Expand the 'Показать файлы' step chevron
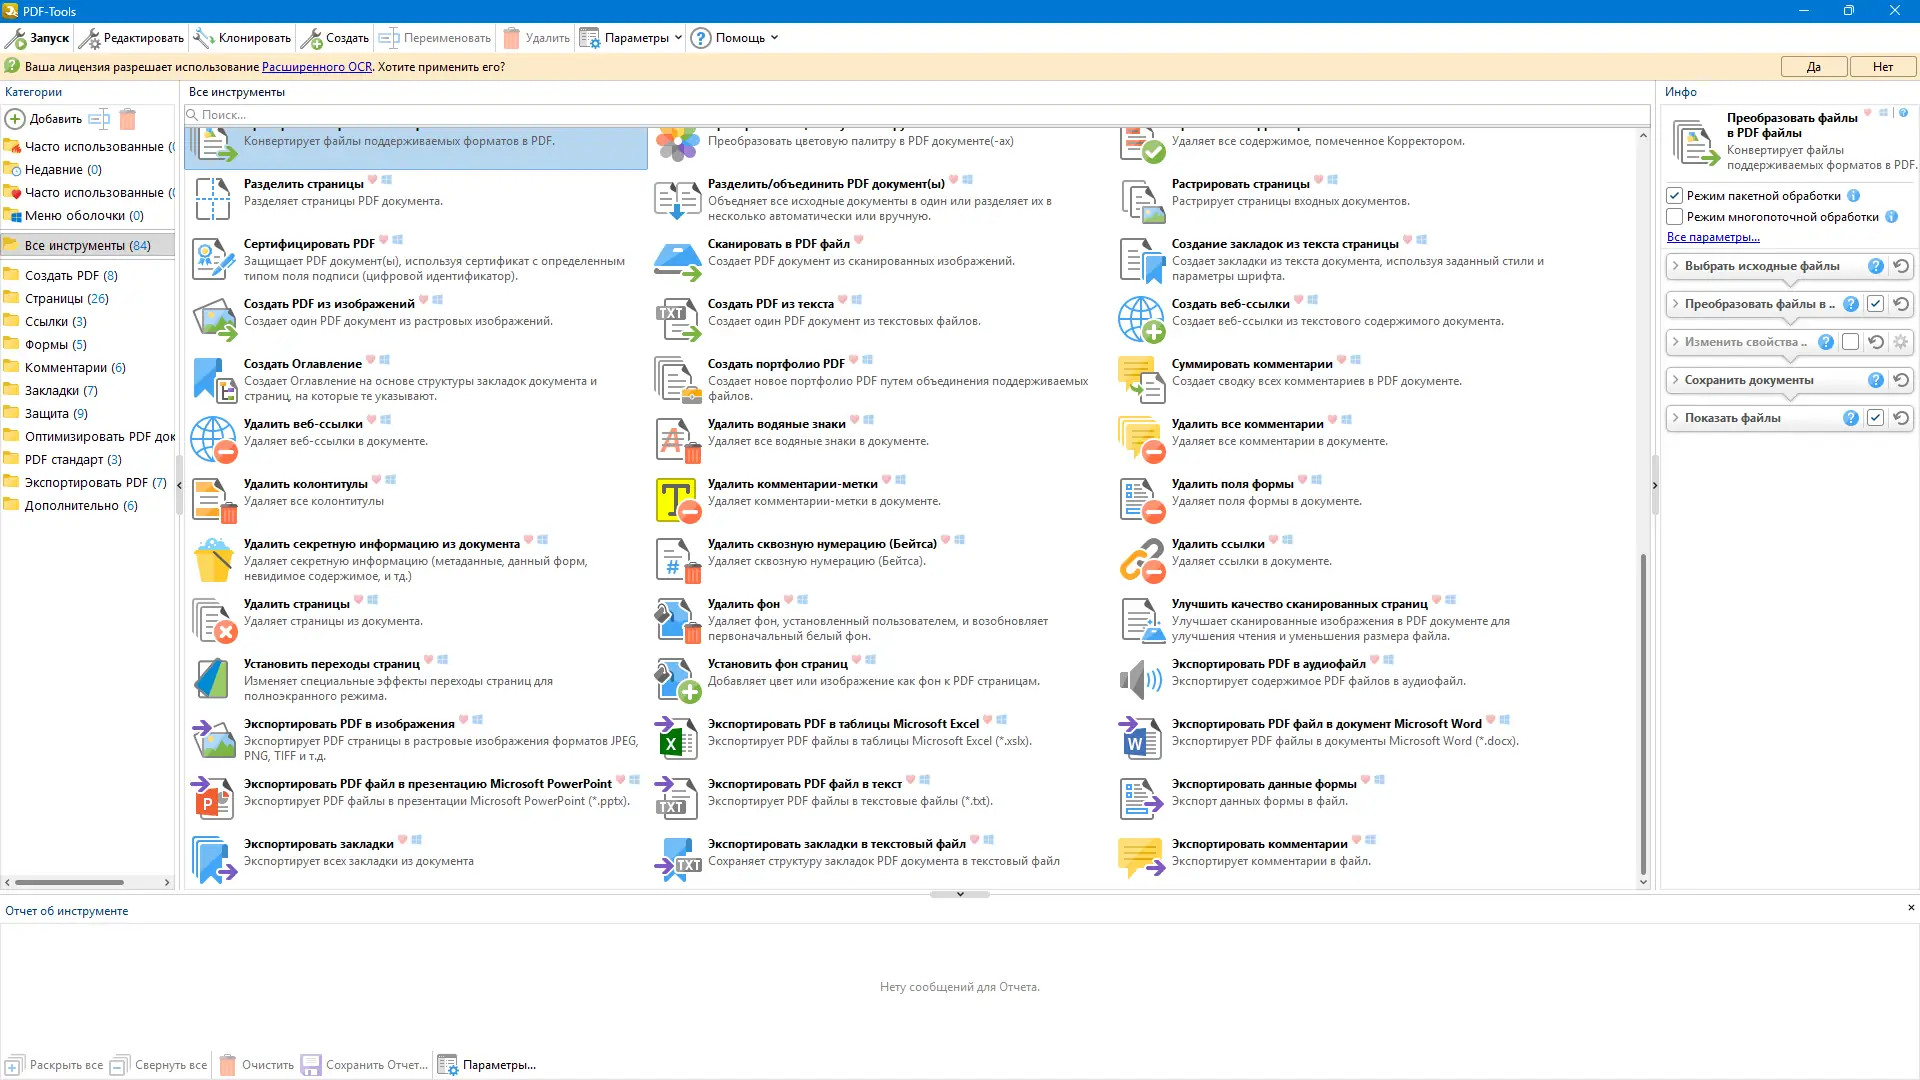The height and width of the screenshot is (1080, 1920). [1676, 418]
